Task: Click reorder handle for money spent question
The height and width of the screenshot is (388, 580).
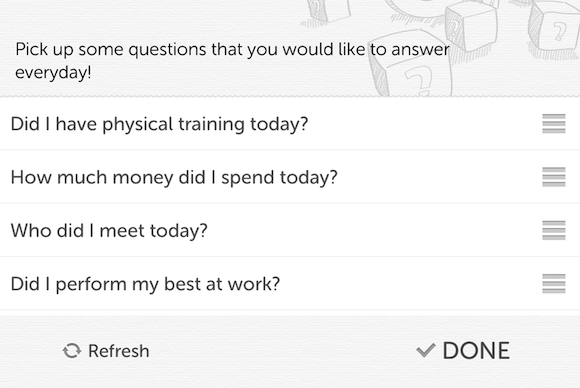Action: click(x=554, y=177)
